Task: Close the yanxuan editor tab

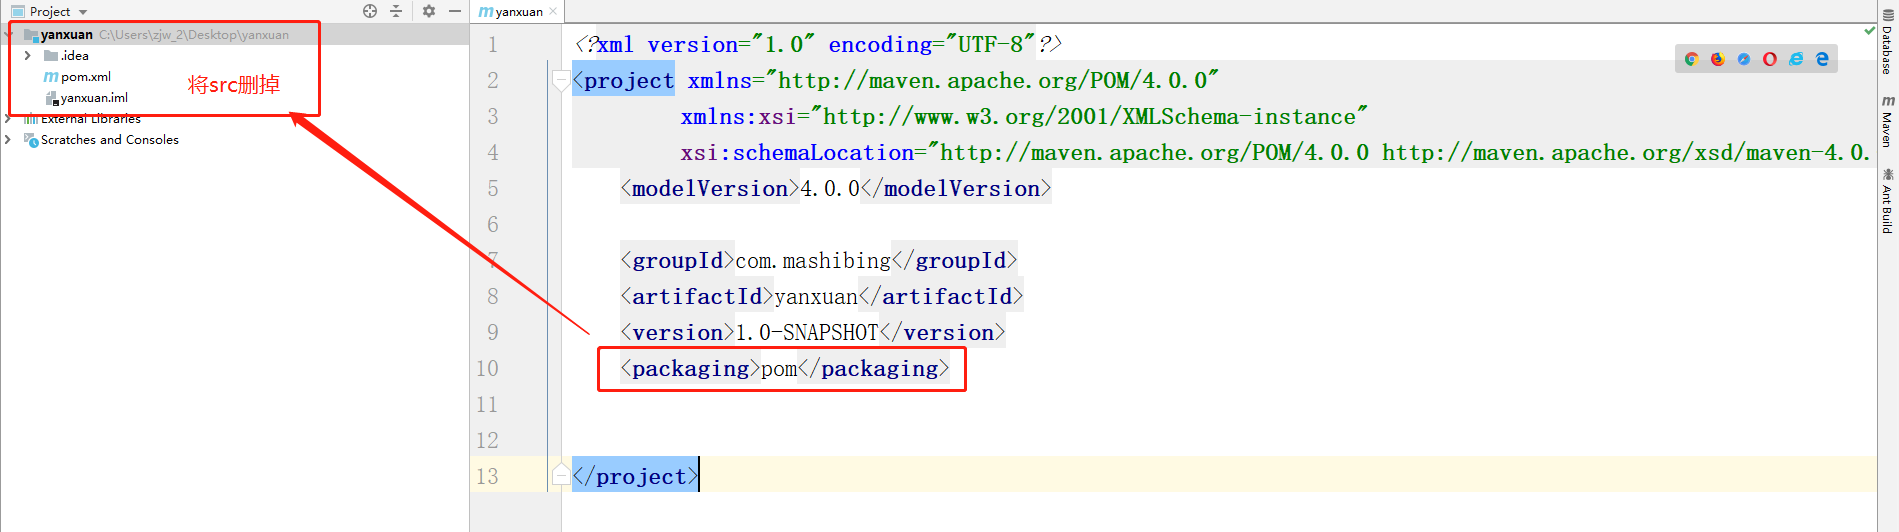Action: click(553, 12)
